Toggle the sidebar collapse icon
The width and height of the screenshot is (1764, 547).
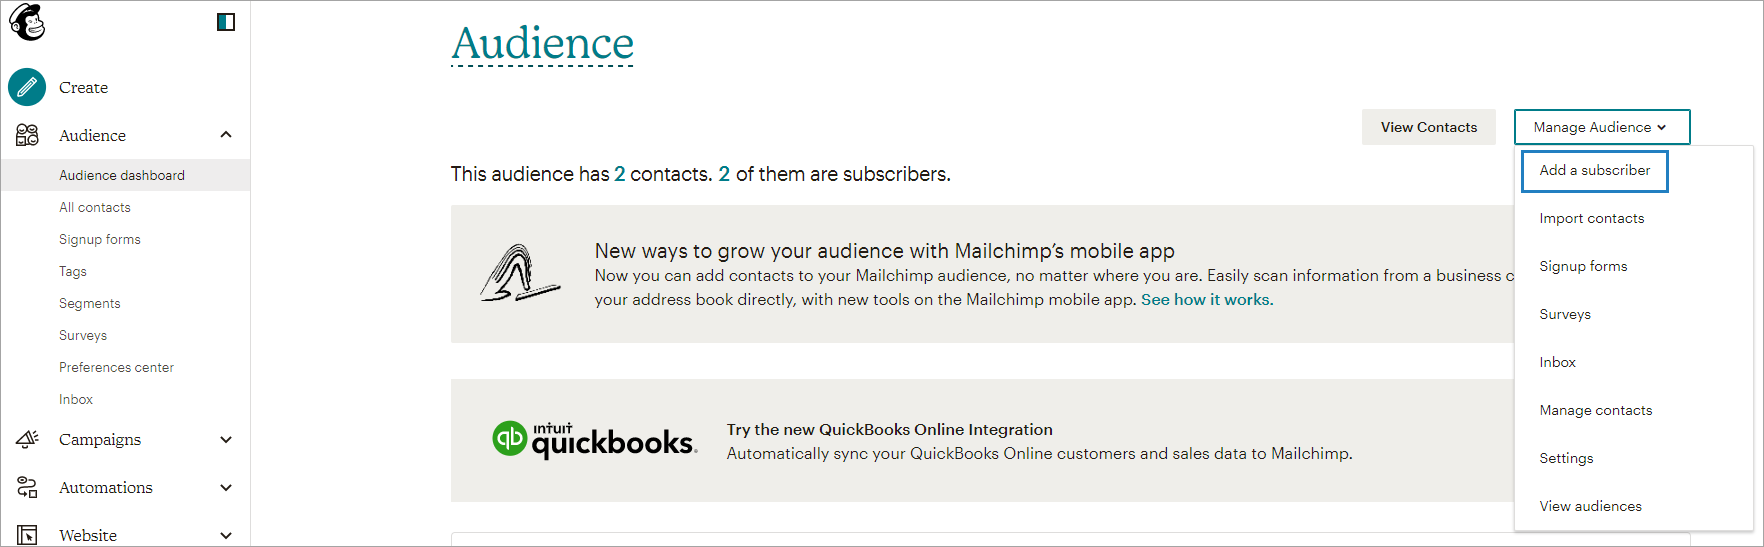pyautogui.click(x=226, y=22)
